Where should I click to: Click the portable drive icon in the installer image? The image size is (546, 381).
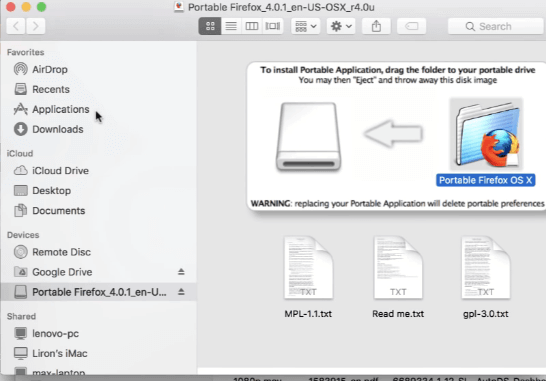coord(309,137)
